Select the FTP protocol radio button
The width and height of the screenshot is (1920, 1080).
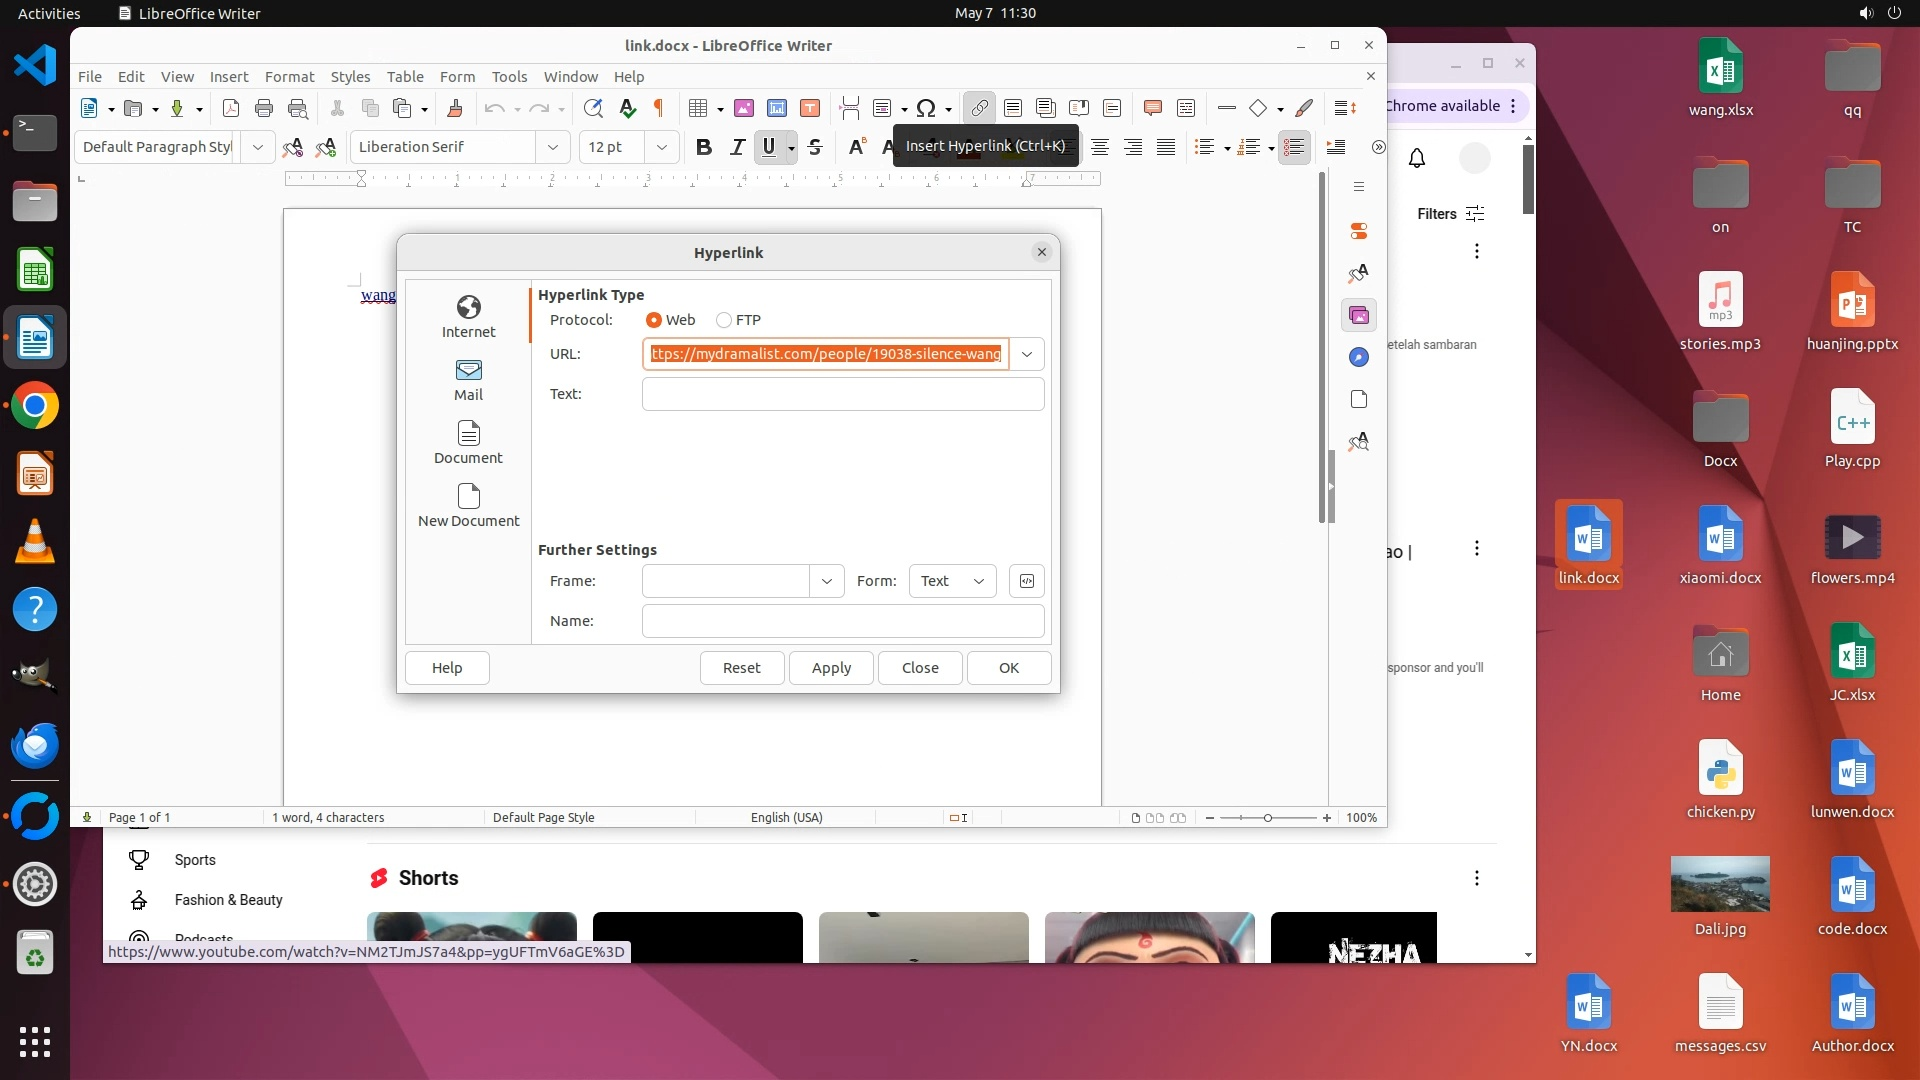point(724,320)
